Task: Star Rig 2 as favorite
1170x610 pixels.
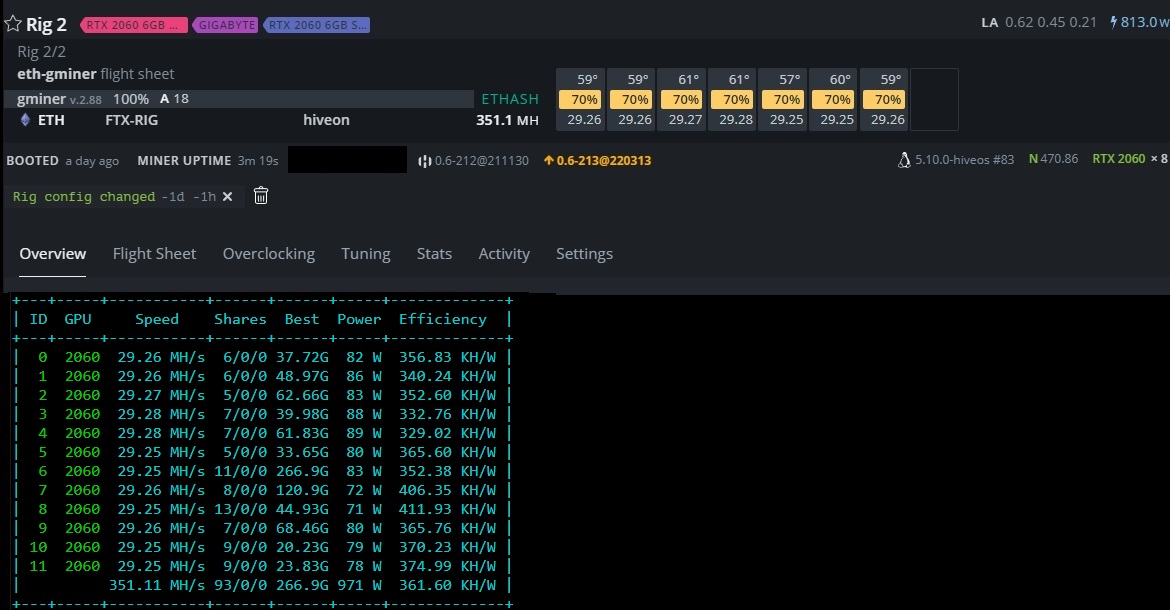Action: point(13,23)
